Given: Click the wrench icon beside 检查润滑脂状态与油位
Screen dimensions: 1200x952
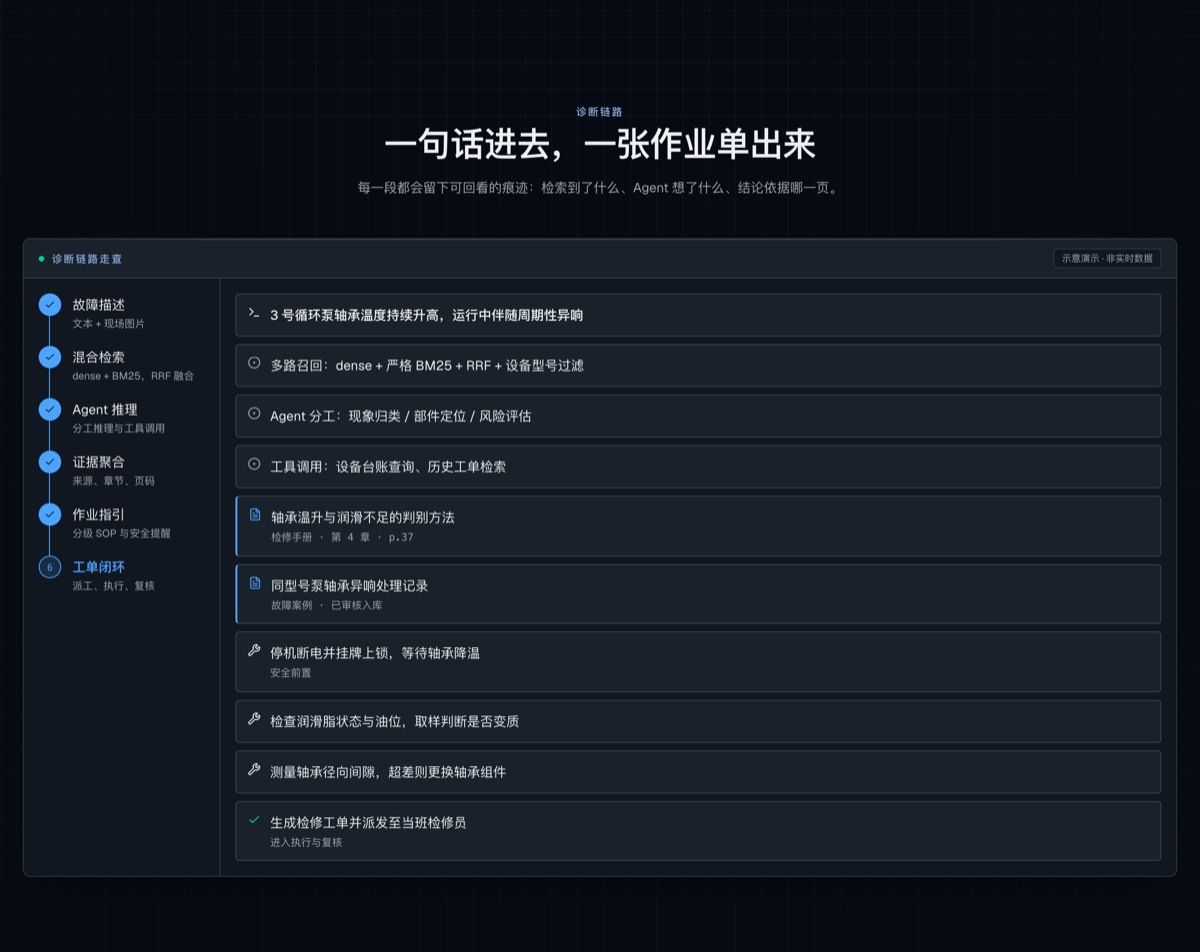Looking at the screenshot, I should coord(254,719).
